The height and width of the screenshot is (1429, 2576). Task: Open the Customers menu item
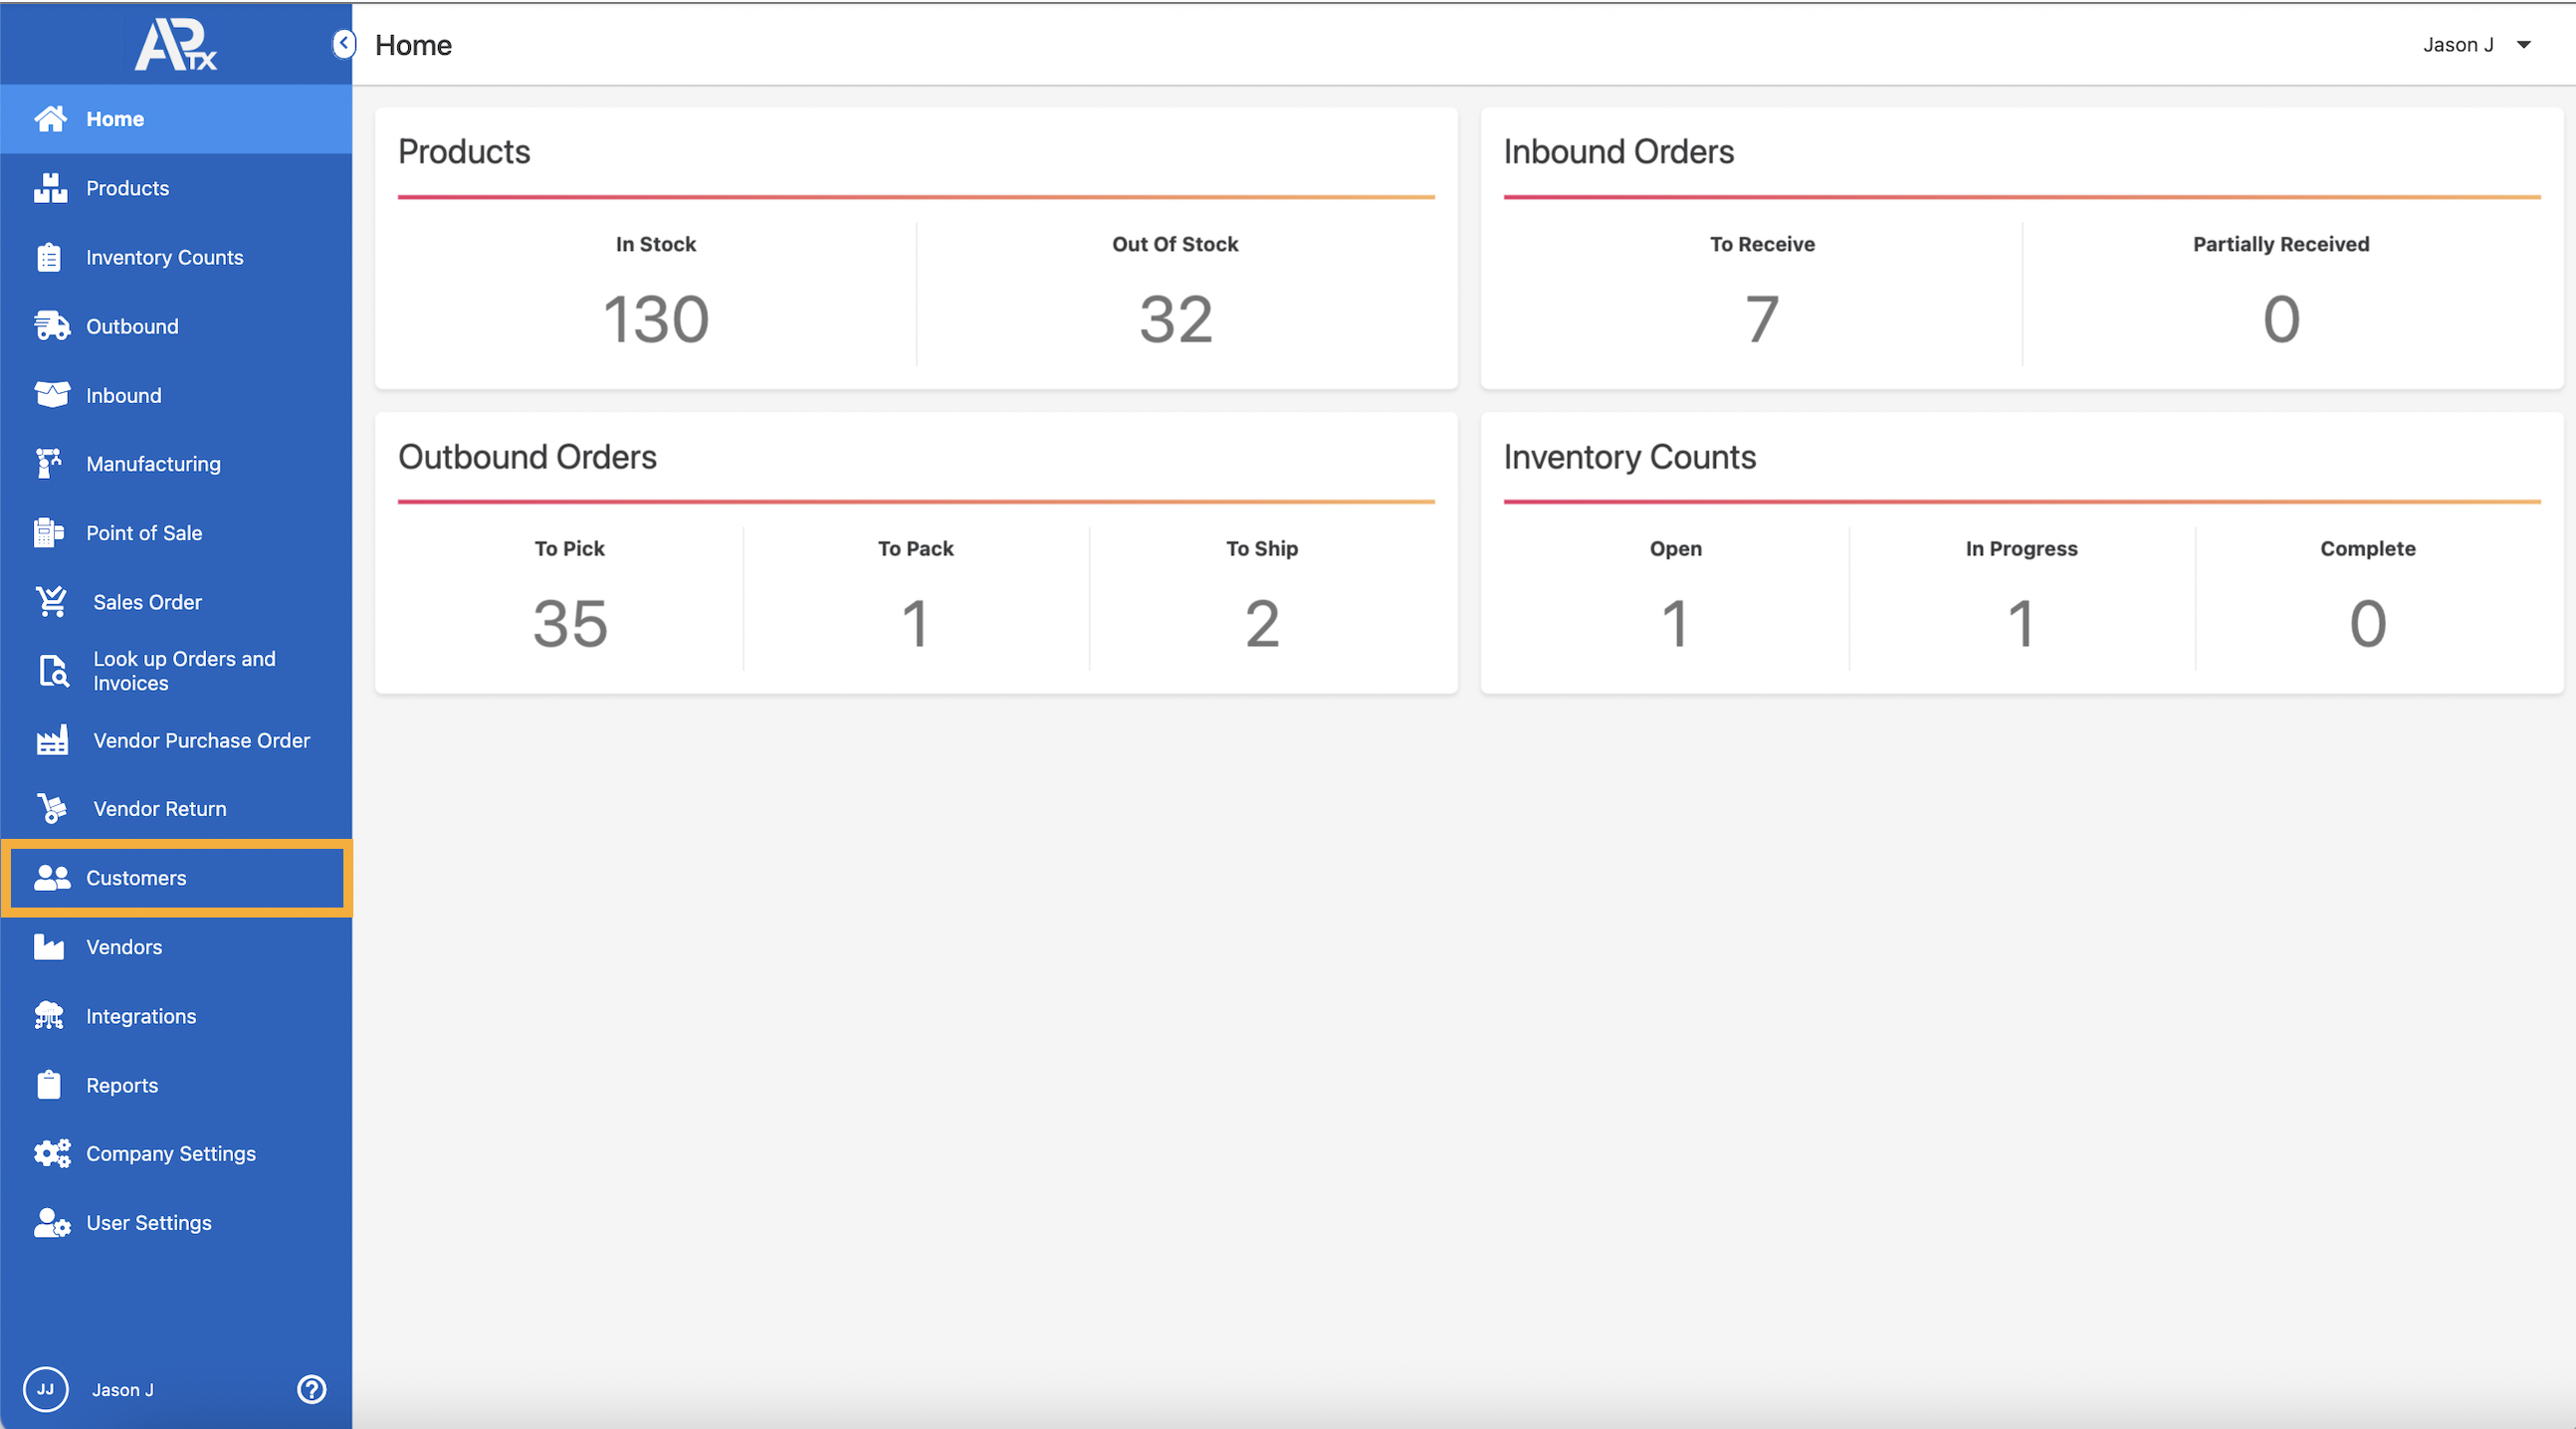[136, 878]
